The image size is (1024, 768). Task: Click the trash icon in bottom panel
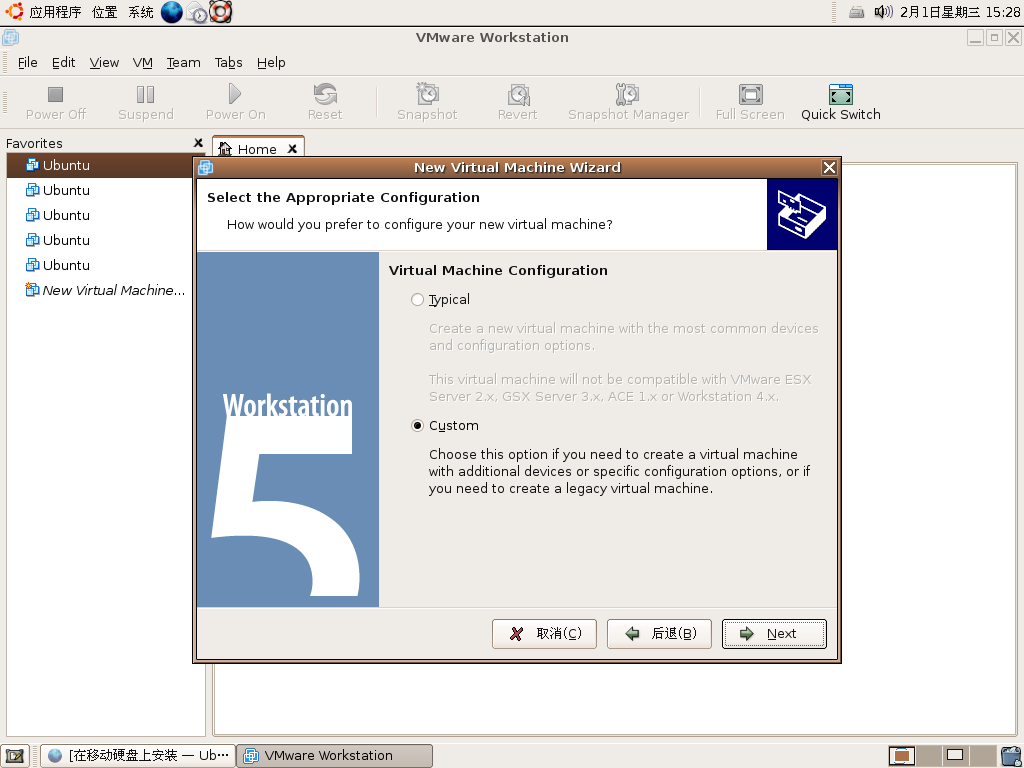point(1009,756)
